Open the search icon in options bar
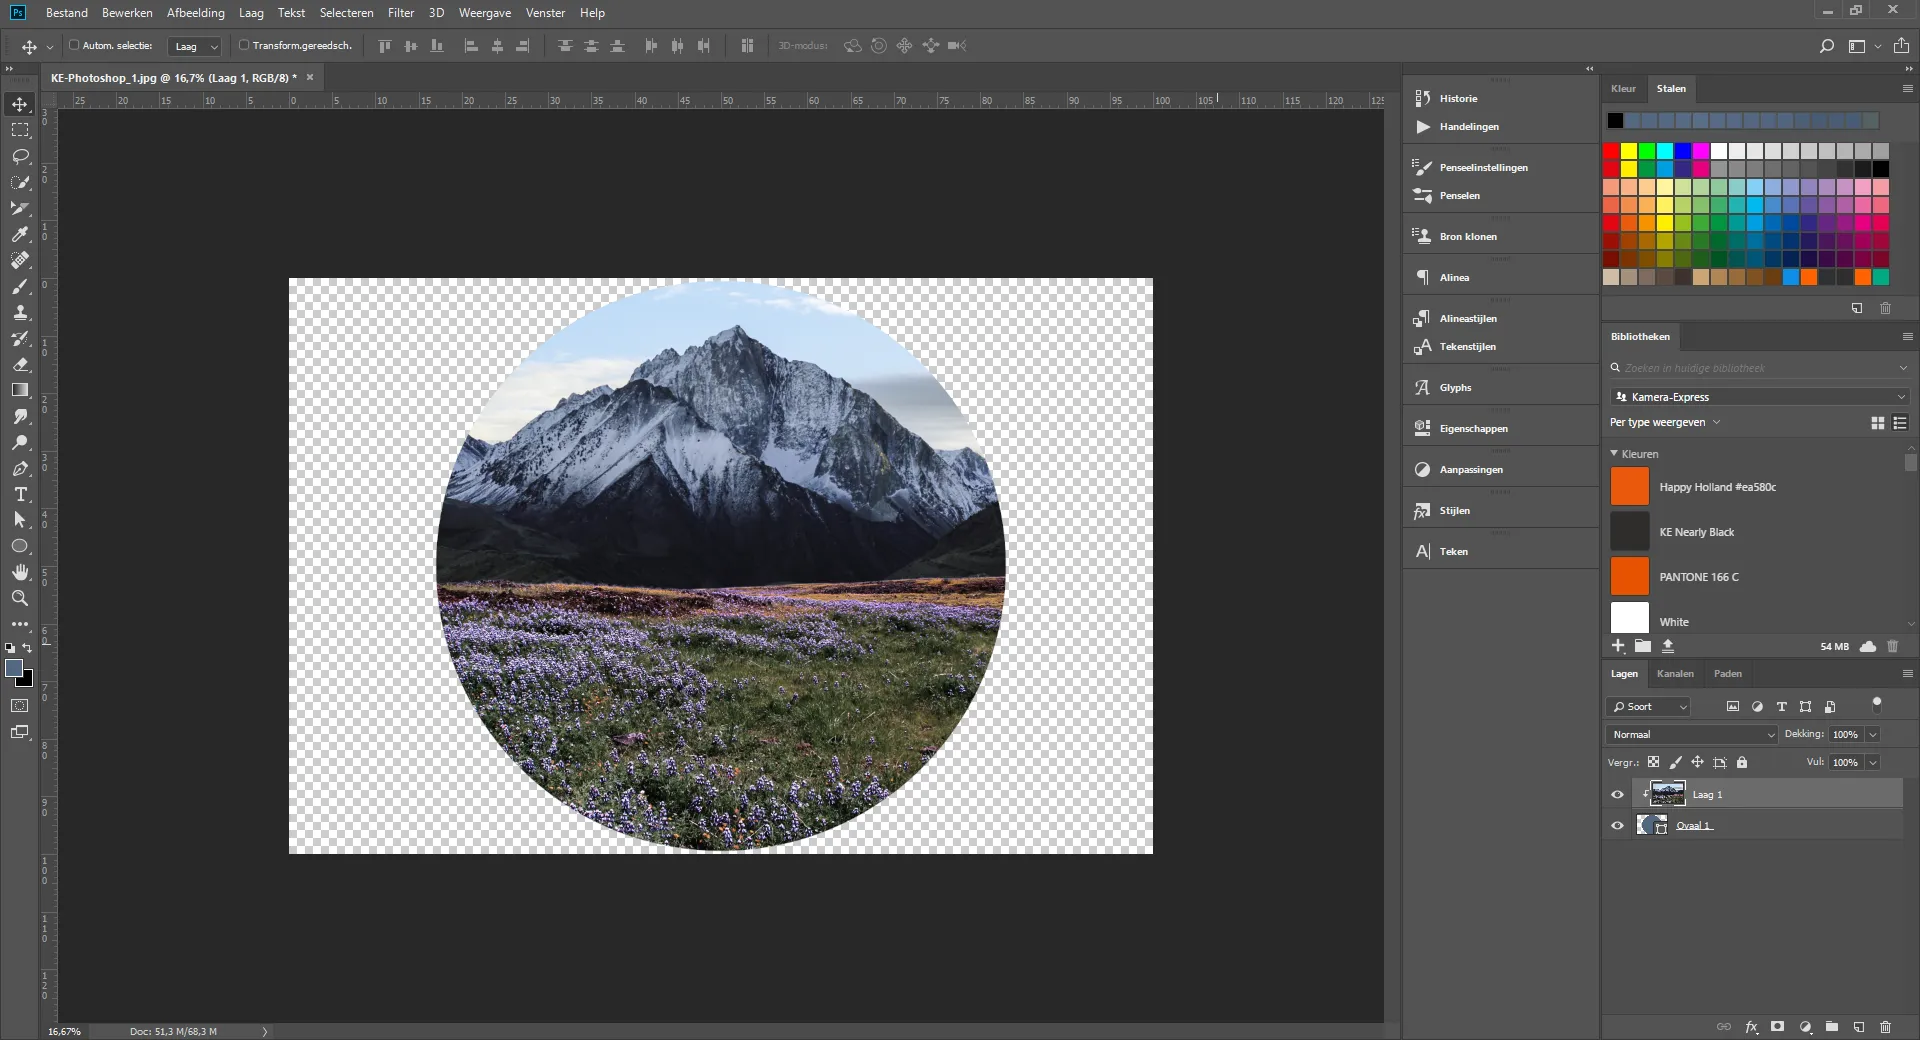The image size is (1920, 1040). pyautogui.click(x=1826, y=46)
